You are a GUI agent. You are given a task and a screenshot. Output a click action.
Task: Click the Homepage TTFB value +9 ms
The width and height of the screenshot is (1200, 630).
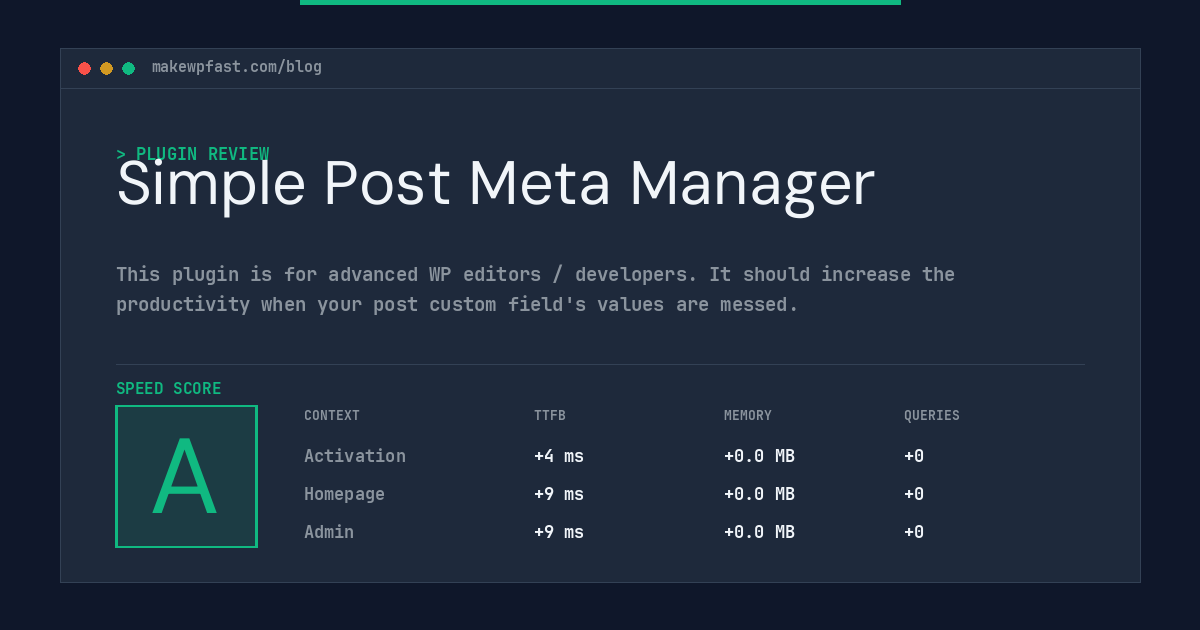click(x=559, y=494)
